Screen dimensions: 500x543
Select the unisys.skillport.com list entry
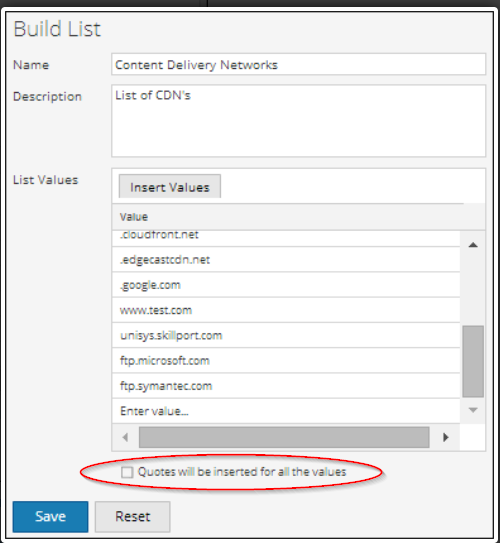[286, 336]
